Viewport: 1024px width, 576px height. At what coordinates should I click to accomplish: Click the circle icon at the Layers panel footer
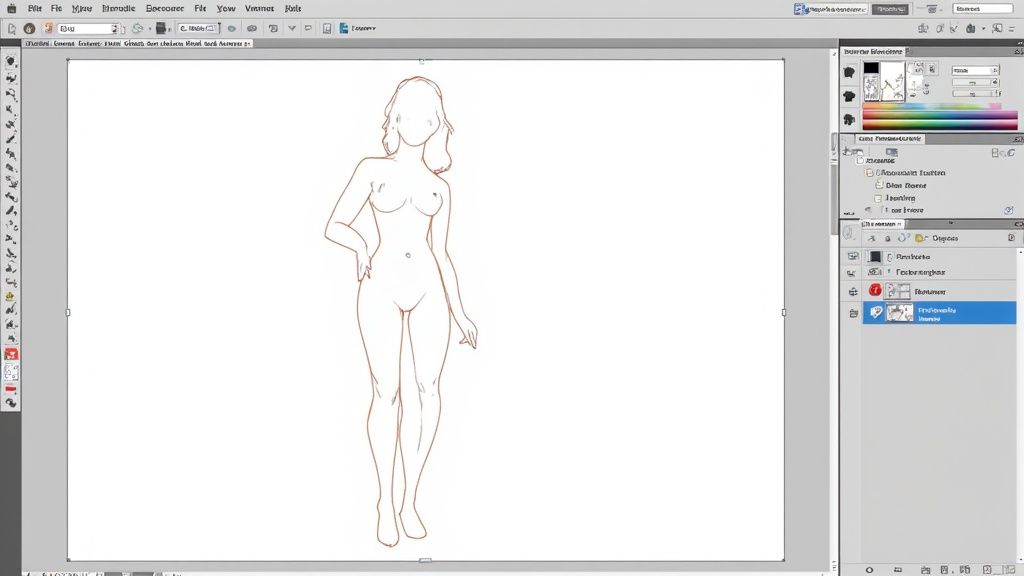pos(869,569)
